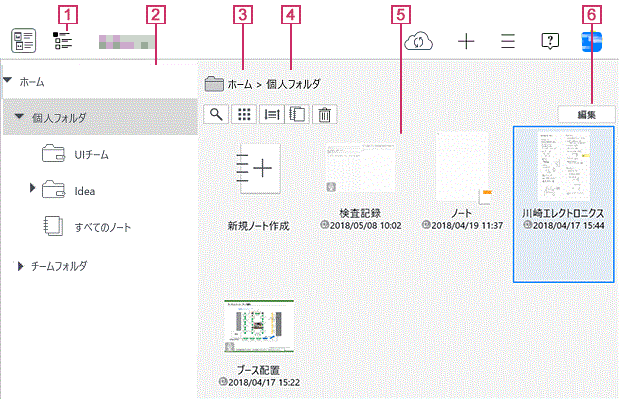619x399 pixels.
Task: Select チームフォルダ in tree
Action: 59,266
